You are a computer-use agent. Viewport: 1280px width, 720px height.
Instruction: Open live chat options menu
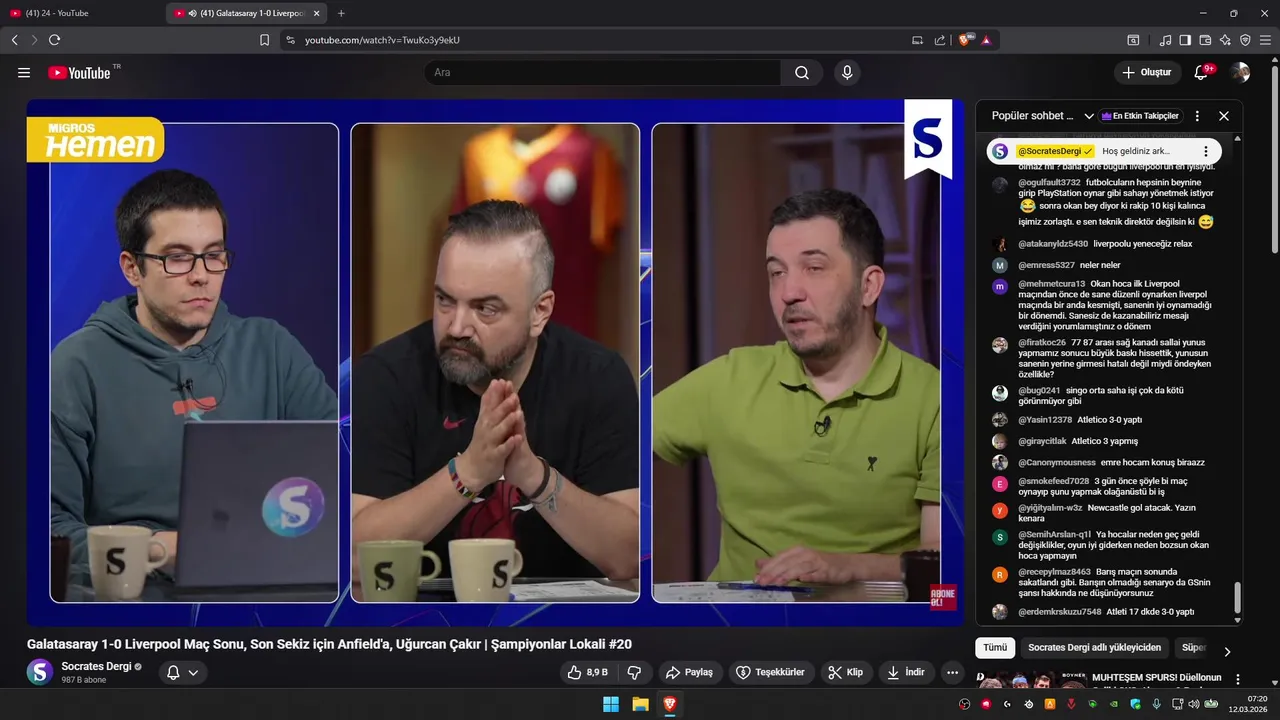tap(1197, 116)
